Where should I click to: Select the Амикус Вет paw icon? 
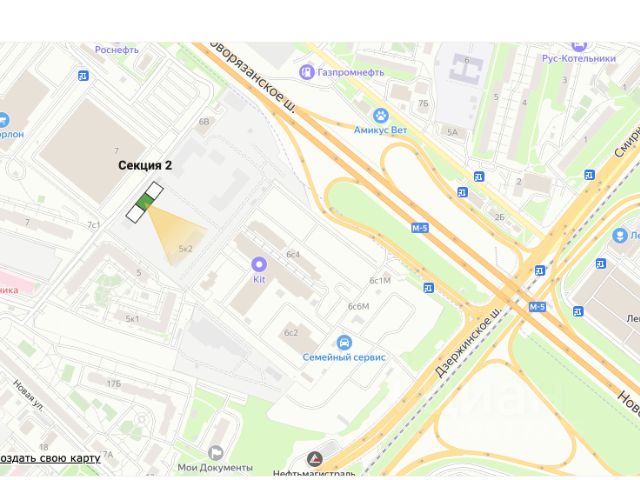(x=381, y=116)
